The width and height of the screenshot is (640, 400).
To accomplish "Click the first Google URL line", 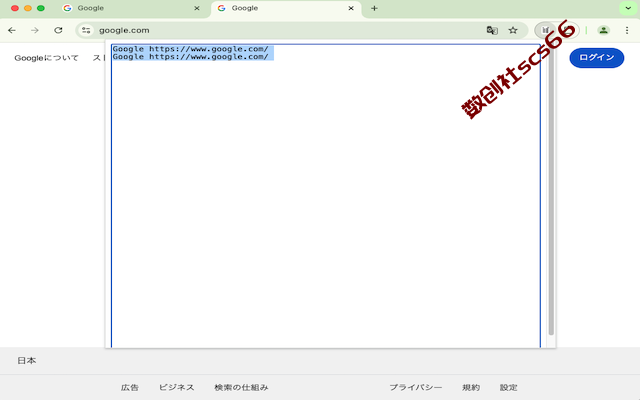I will (x=191, y=49).
